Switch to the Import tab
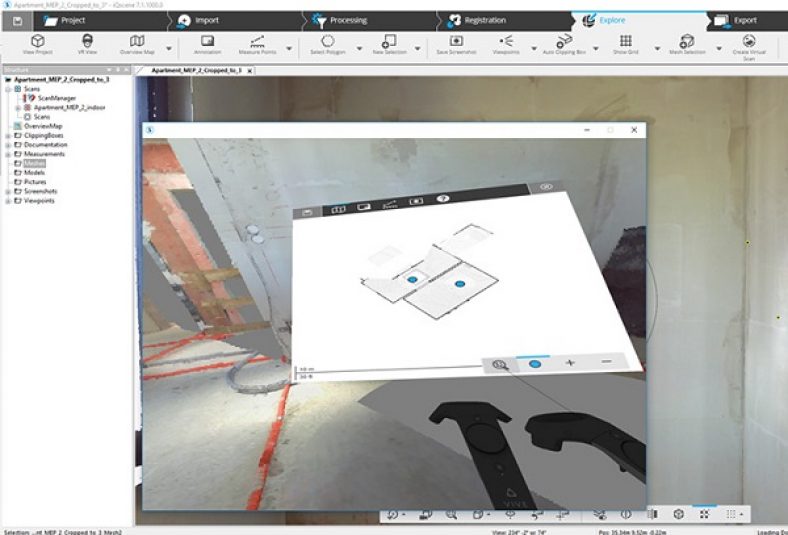Image resolution: width=788 pixels, height=535 pixels. [200, 21]
